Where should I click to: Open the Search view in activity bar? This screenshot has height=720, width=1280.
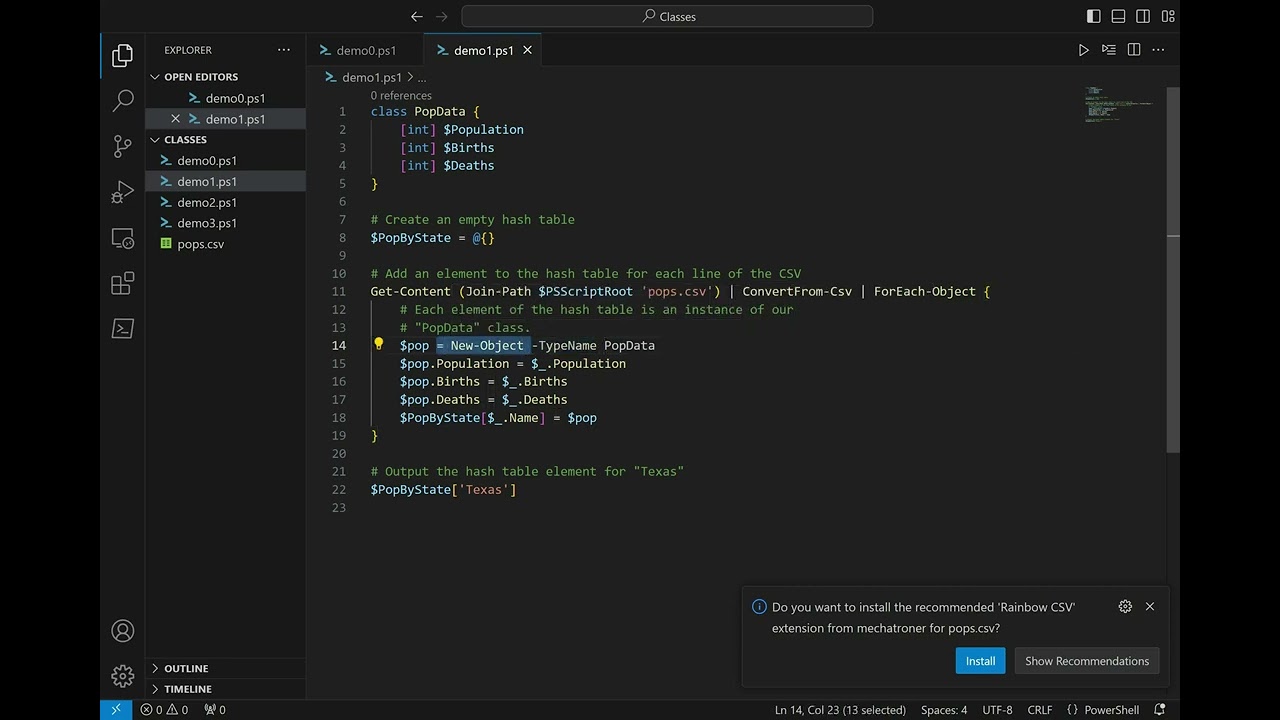(122, 101)
